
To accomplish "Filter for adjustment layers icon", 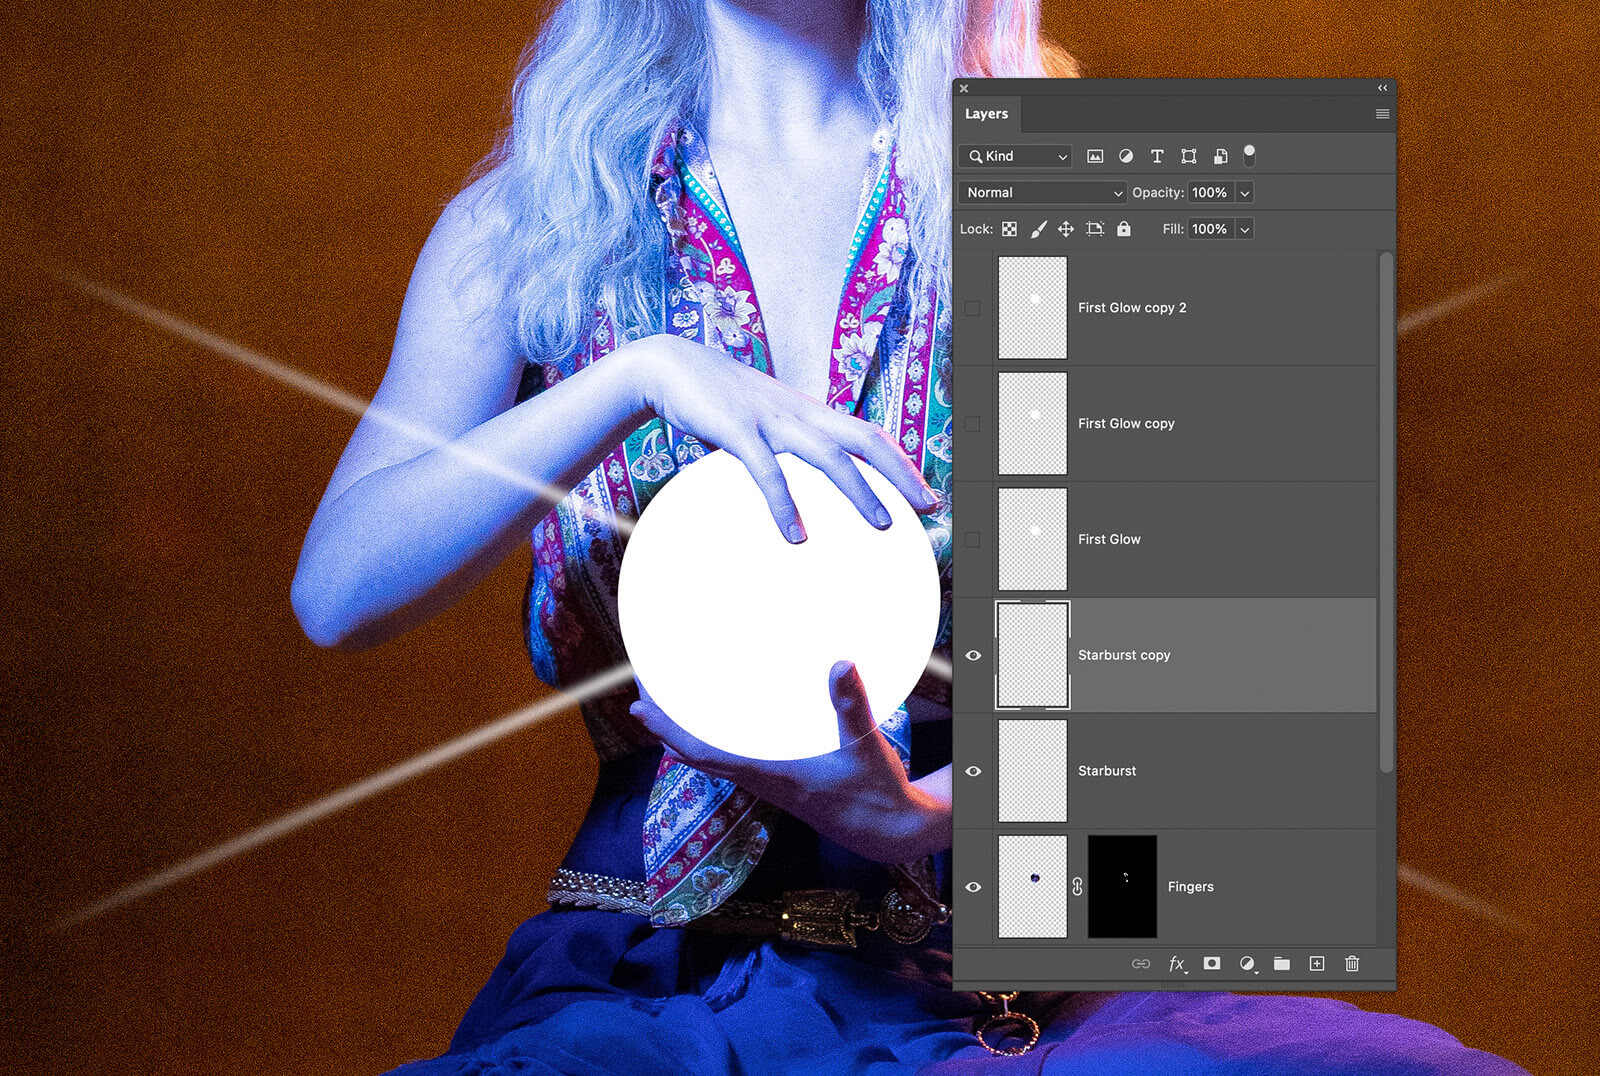I will click(x=1126, y=156).
